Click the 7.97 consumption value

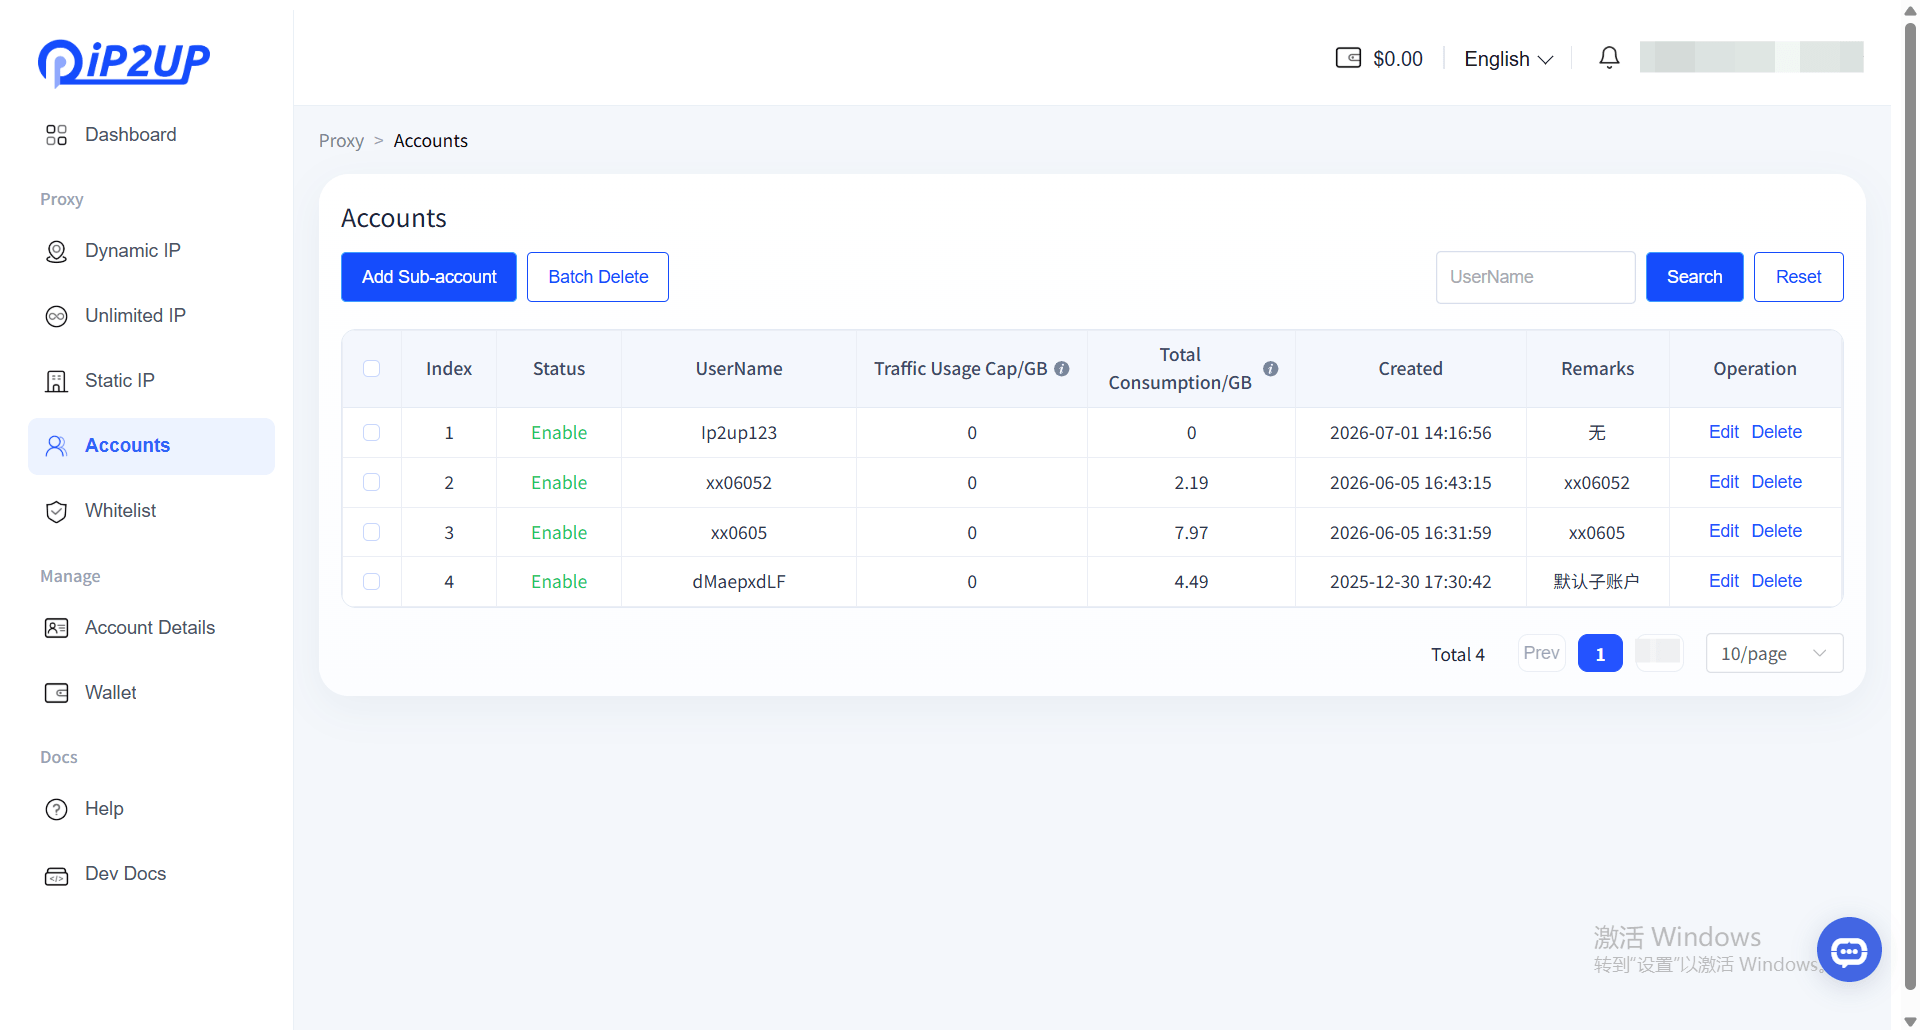[1191, 533]
